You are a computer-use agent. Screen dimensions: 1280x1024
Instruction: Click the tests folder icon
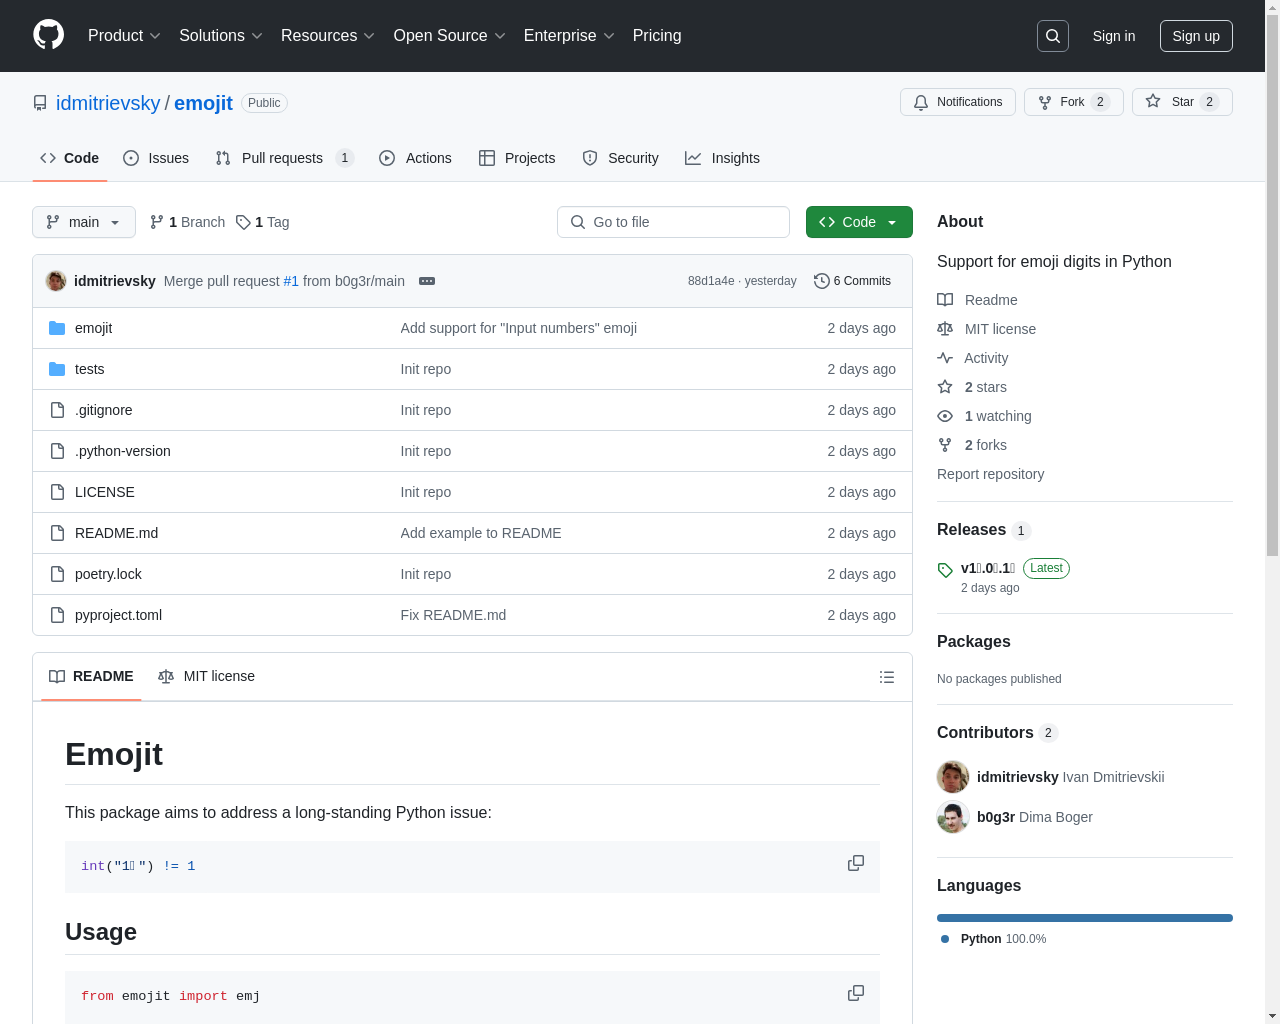point(57,369)
